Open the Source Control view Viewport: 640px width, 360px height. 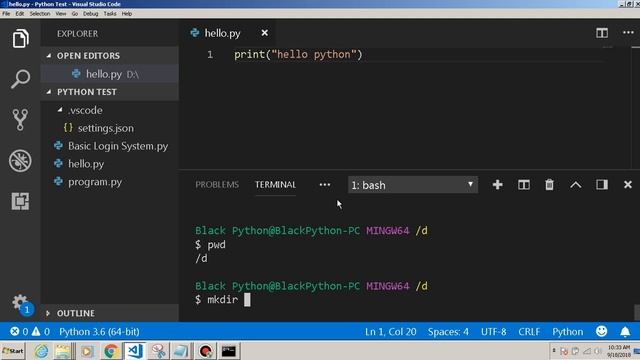[x=20, y=120]
